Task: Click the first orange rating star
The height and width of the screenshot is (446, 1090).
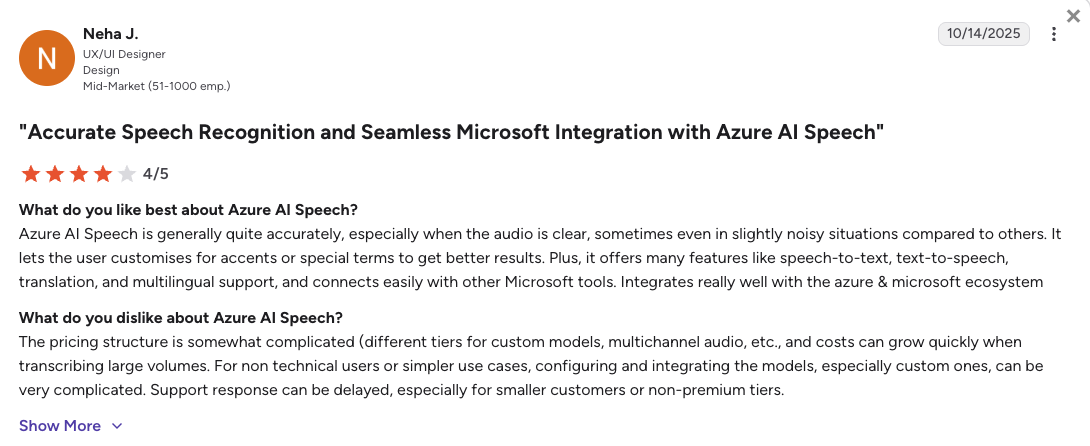Action: (x=31, y=174)
